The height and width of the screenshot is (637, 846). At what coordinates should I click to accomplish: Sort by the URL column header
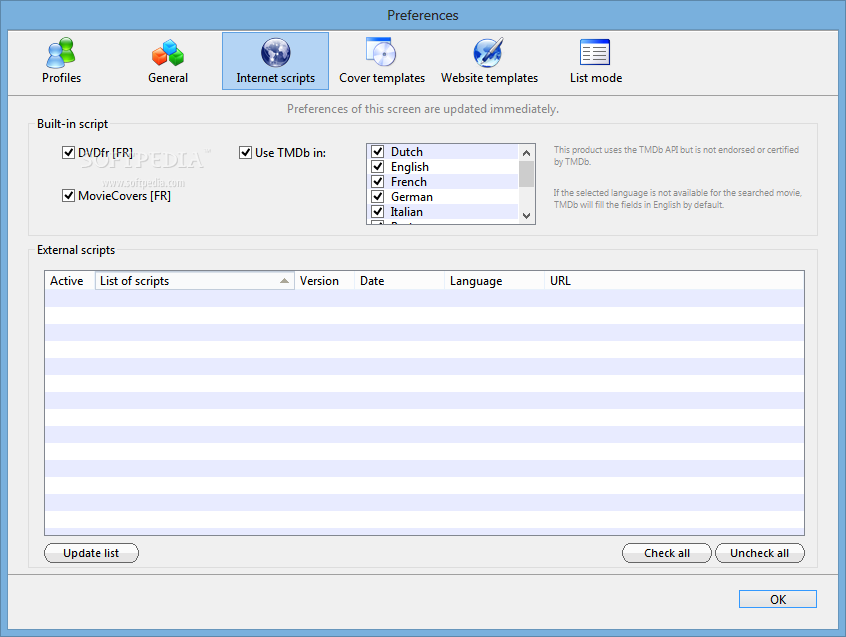pyautogui.click(x=674, y=280)
